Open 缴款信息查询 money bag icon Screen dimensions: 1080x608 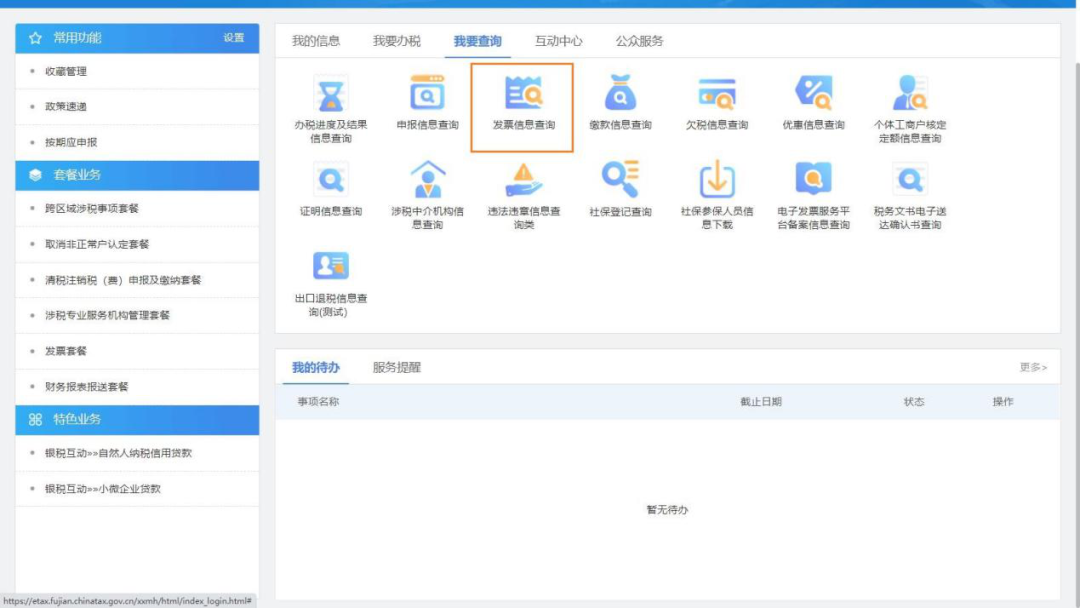pyautogui.click(x=620, y=93)
